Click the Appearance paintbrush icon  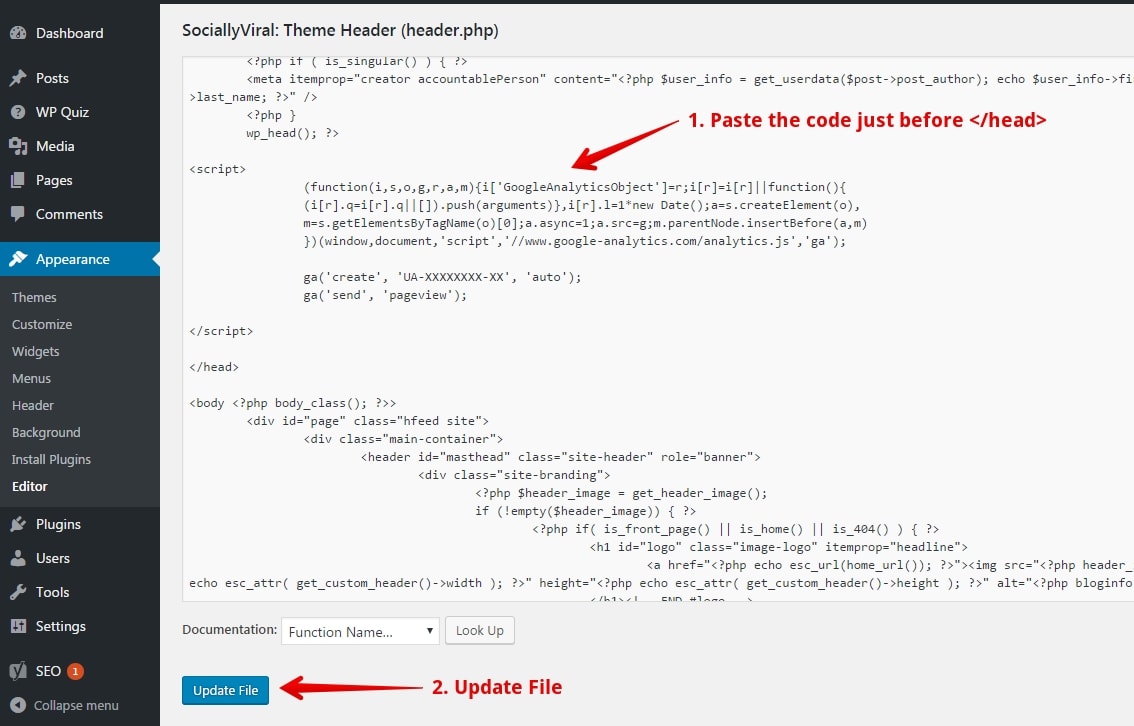(x=18, y=259)
